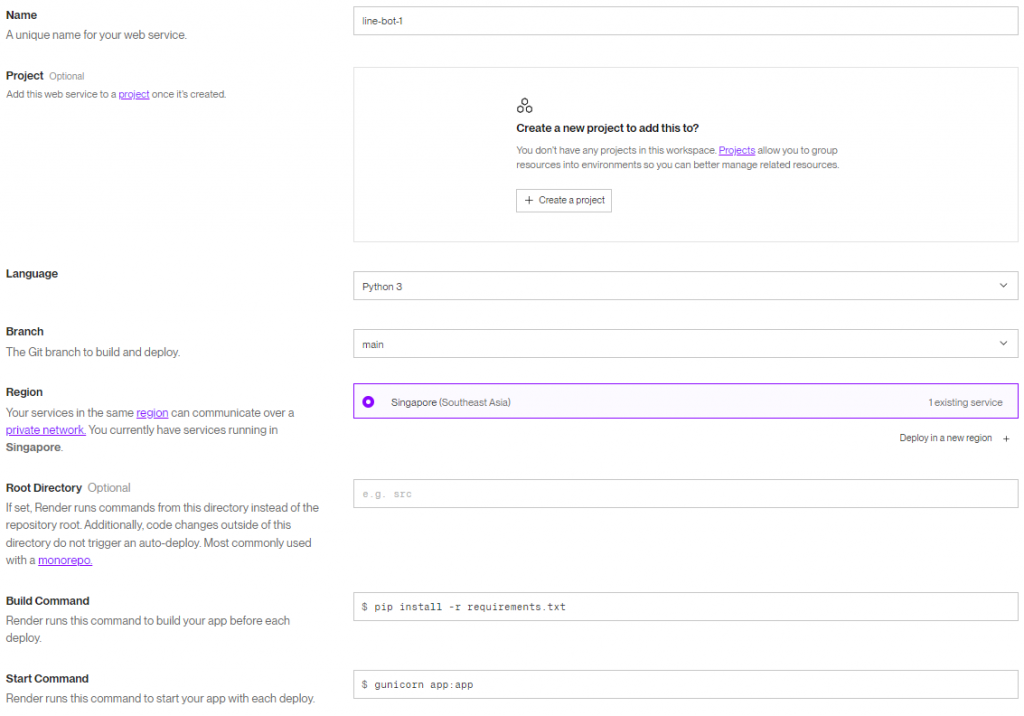Click the plus icon on Create a project
The image size is (1024, 716).
[x=529, y=200]
